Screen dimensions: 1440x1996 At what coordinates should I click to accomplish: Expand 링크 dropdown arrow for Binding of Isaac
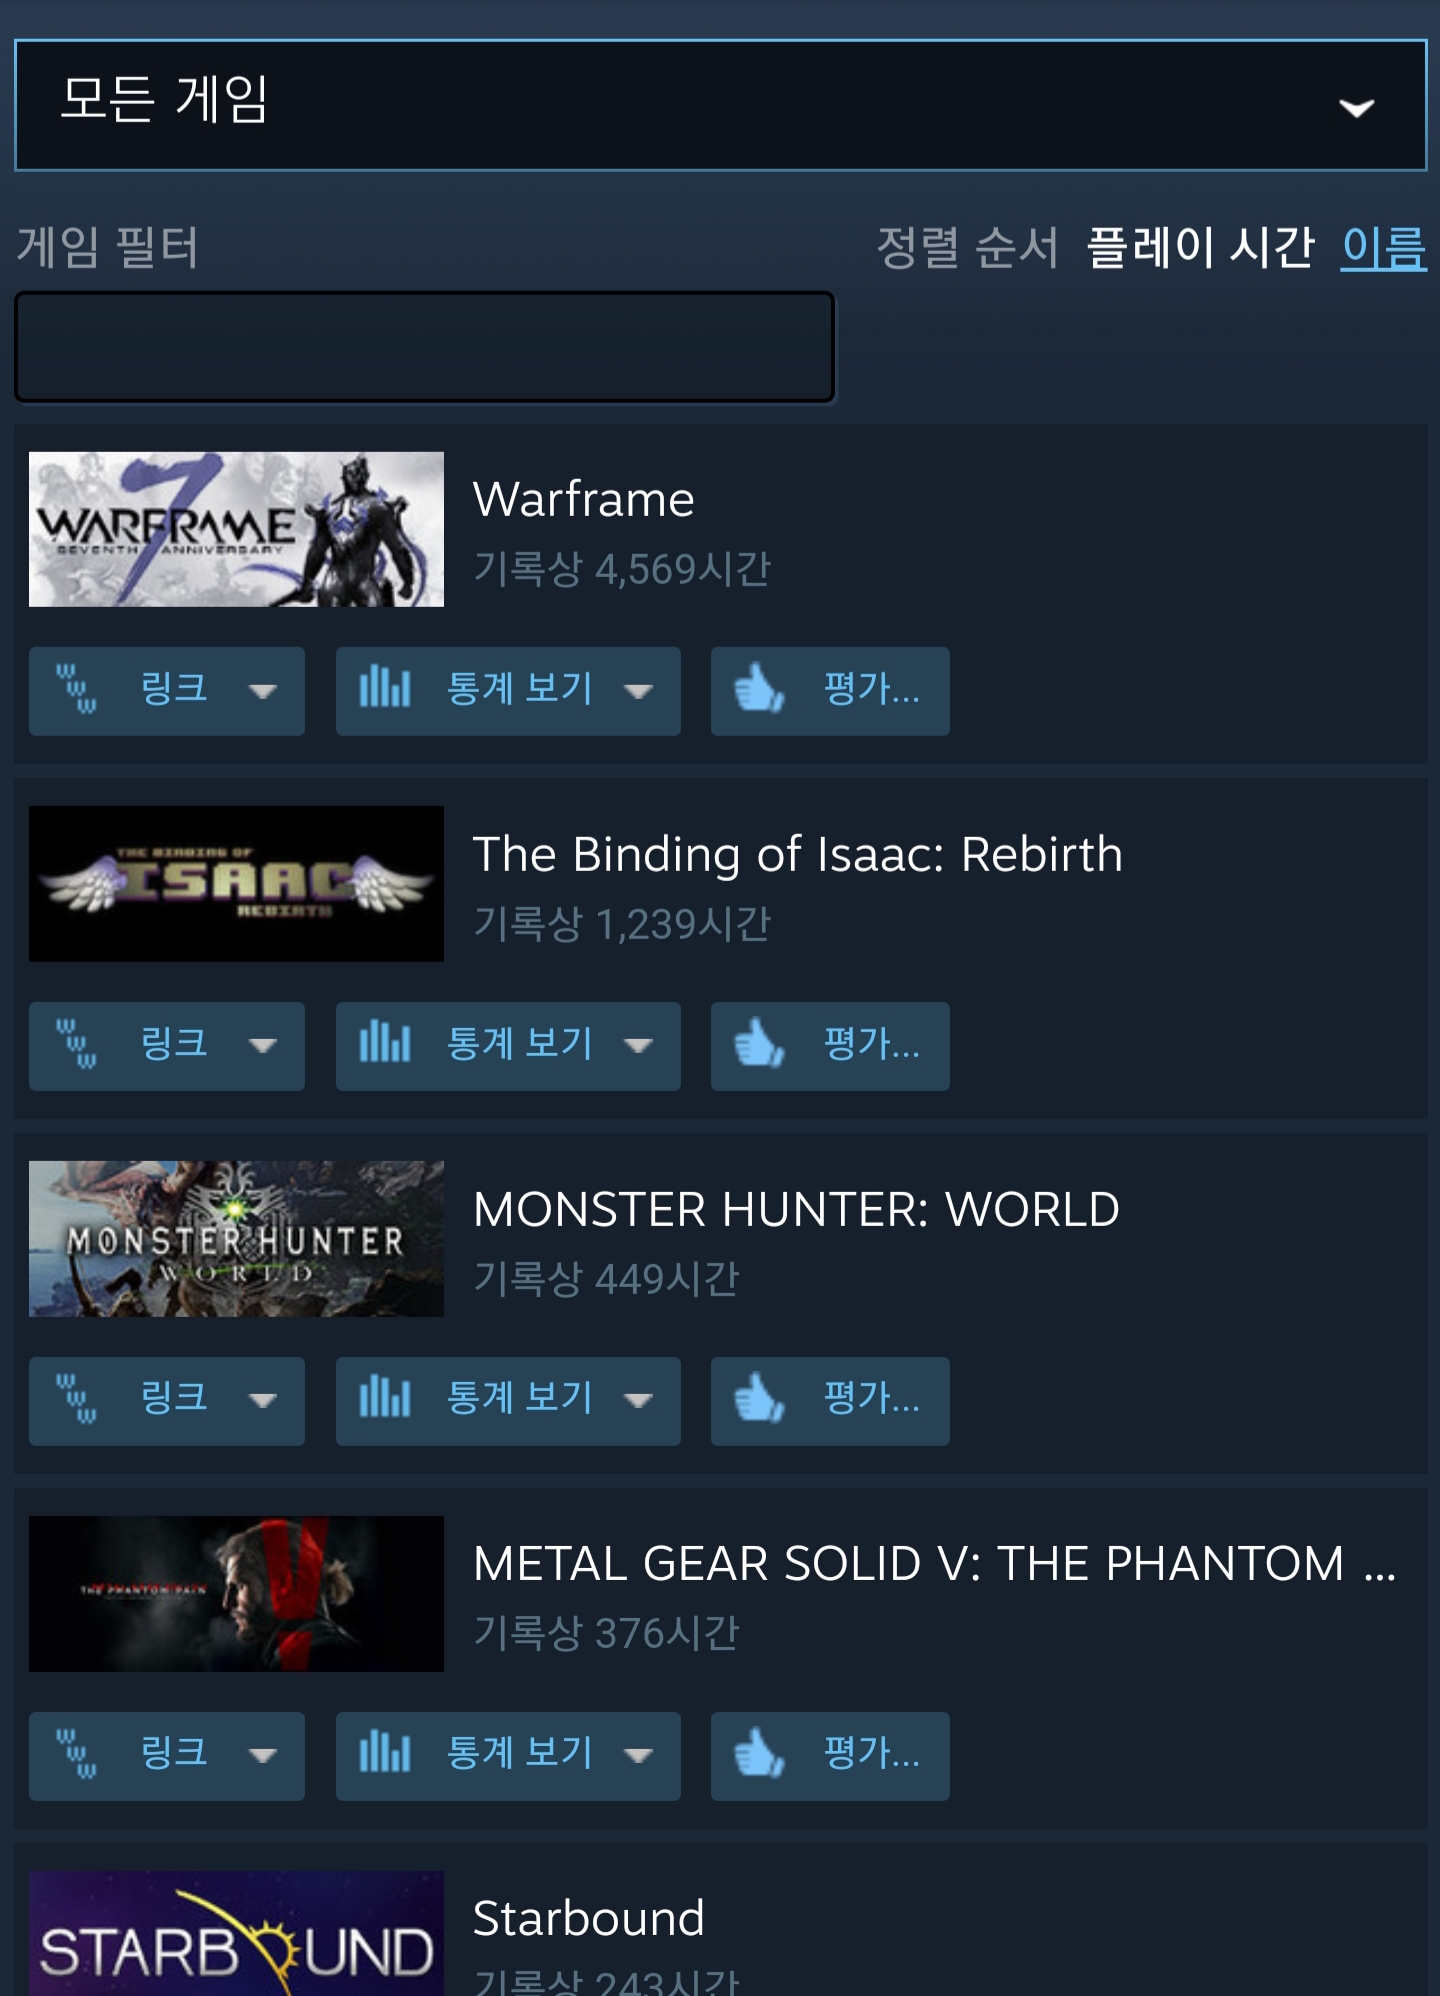point(262,1046)
